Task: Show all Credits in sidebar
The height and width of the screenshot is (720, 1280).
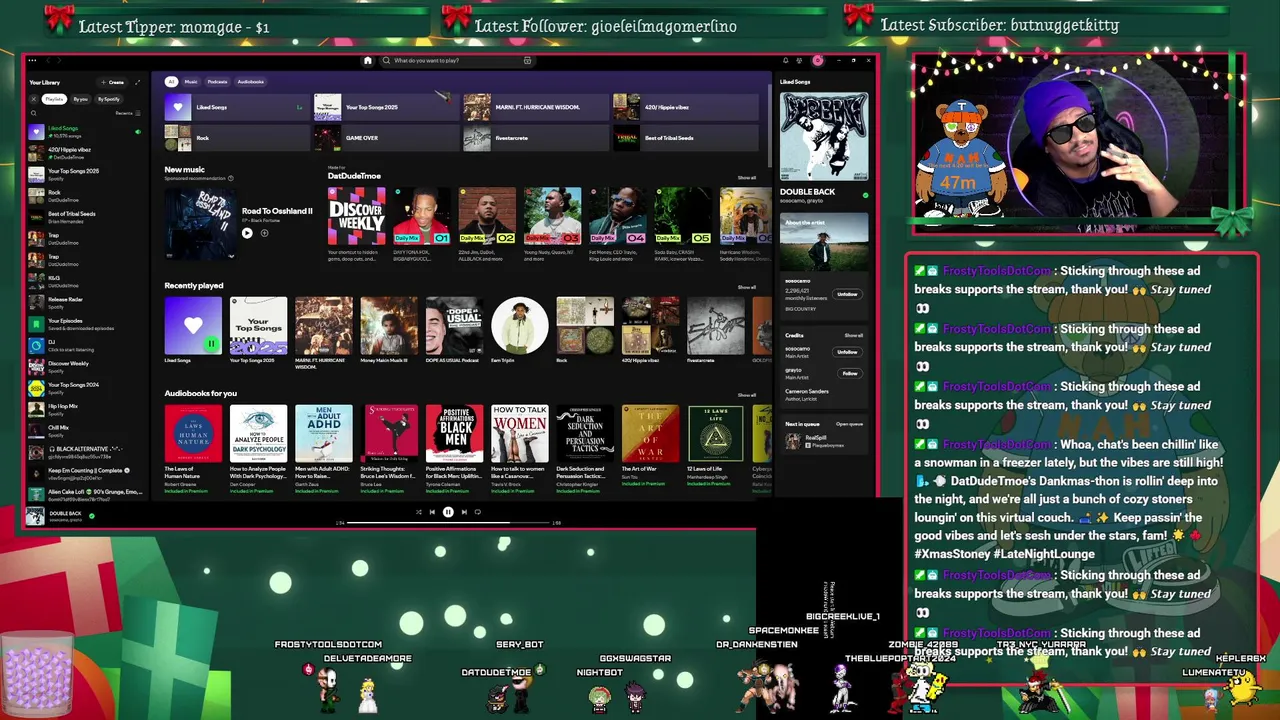Action: (x=853, y=335)
